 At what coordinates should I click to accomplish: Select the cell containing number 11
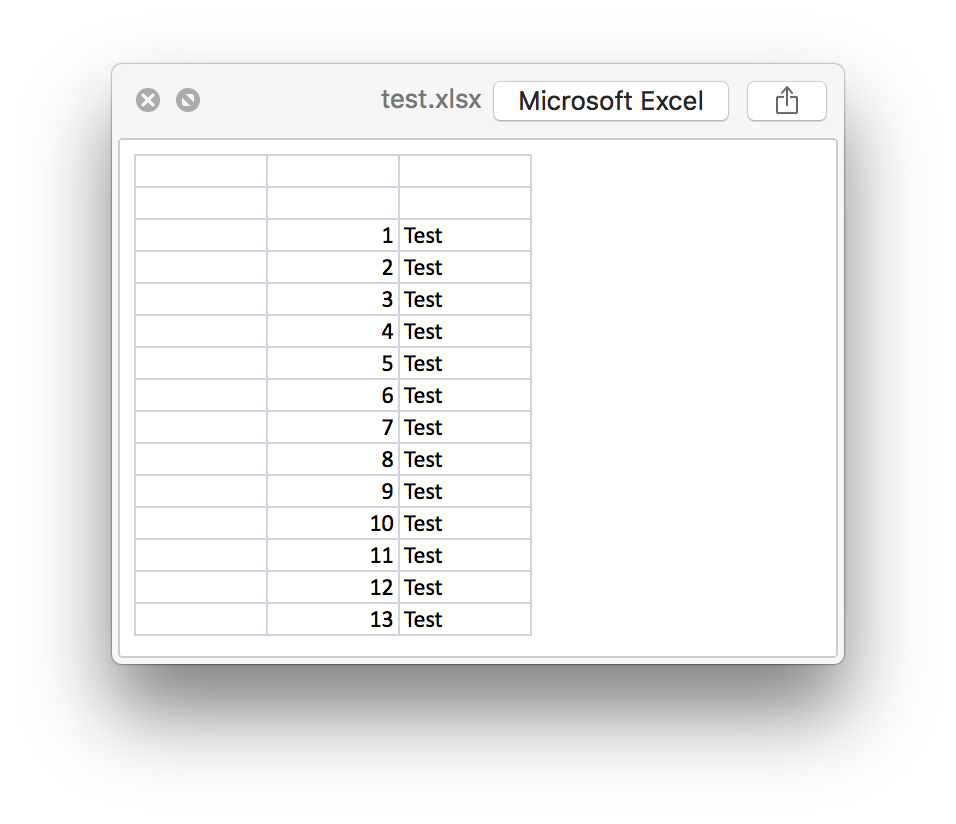pos(333,556)
